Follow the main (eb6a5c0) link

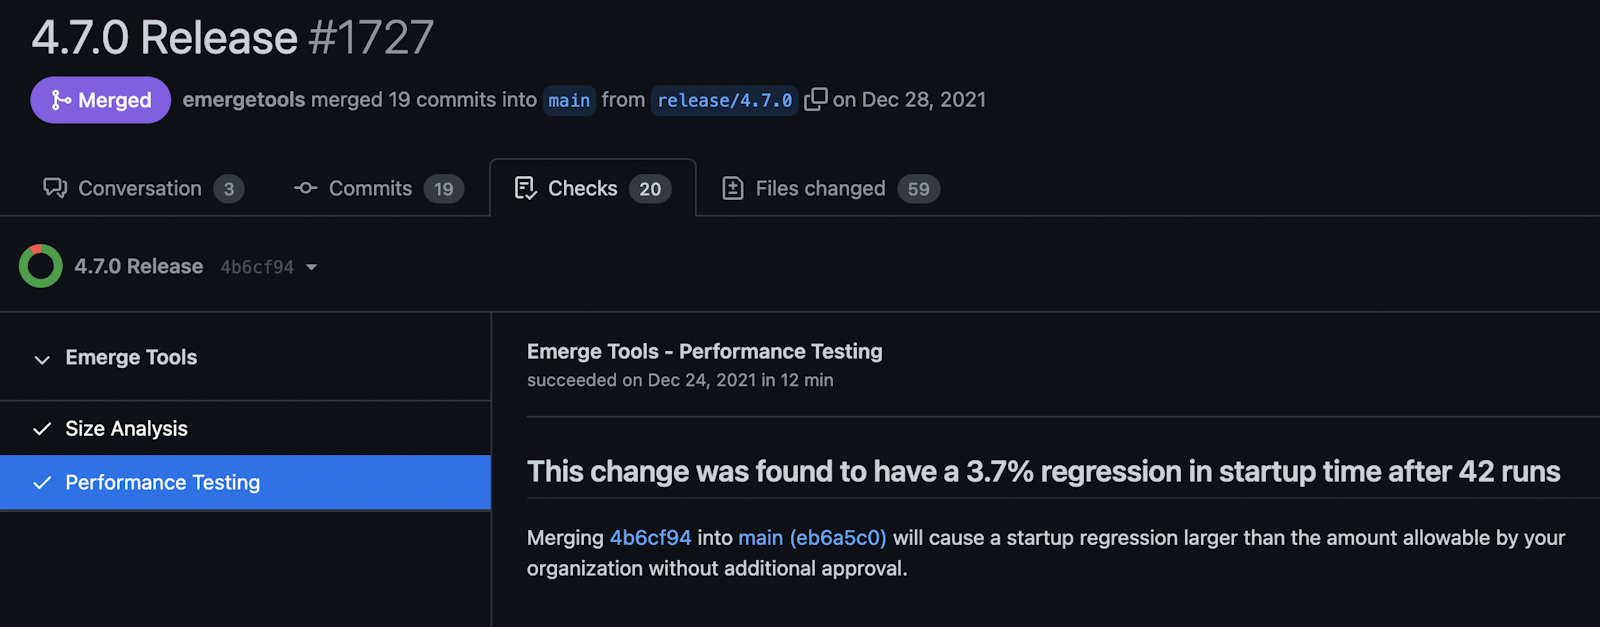coord(812,538)
